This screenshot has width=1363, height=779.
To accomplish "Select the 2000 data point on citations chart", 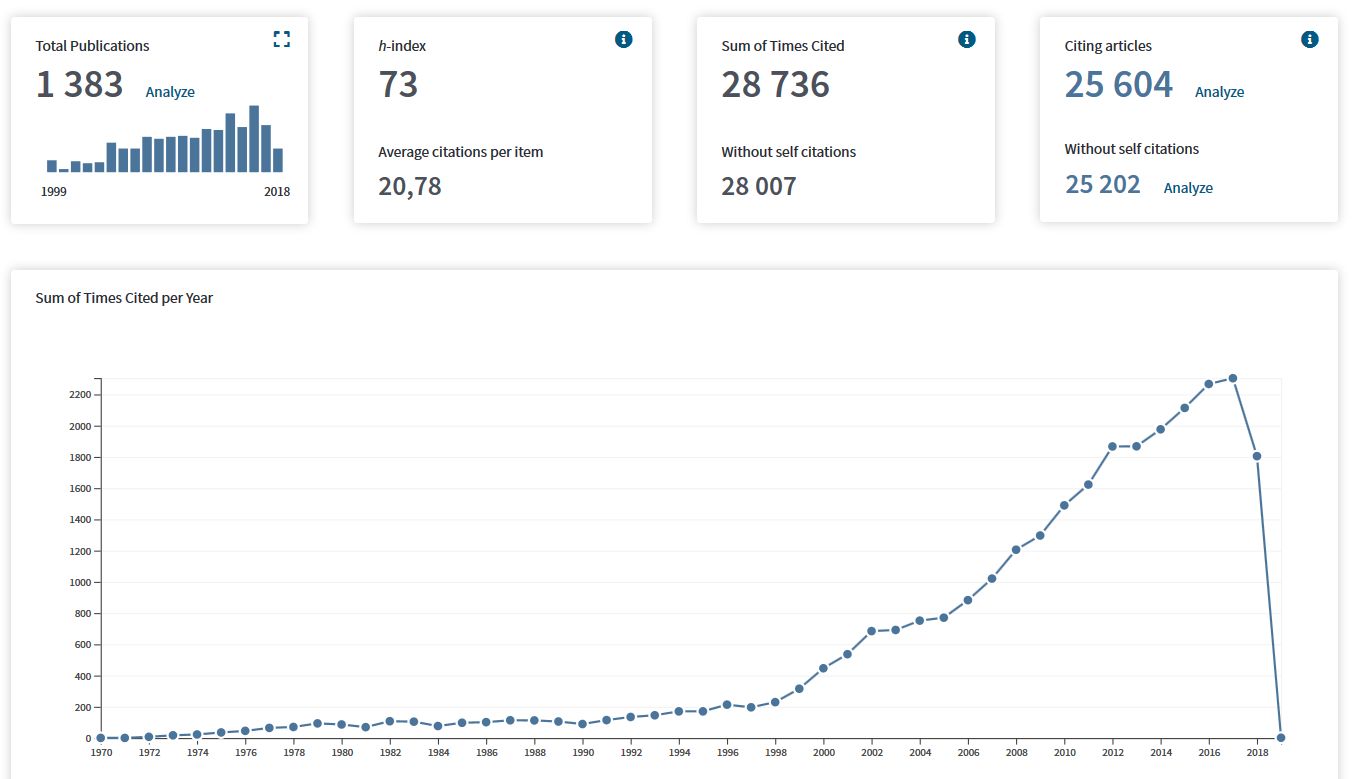I will 823,668.
